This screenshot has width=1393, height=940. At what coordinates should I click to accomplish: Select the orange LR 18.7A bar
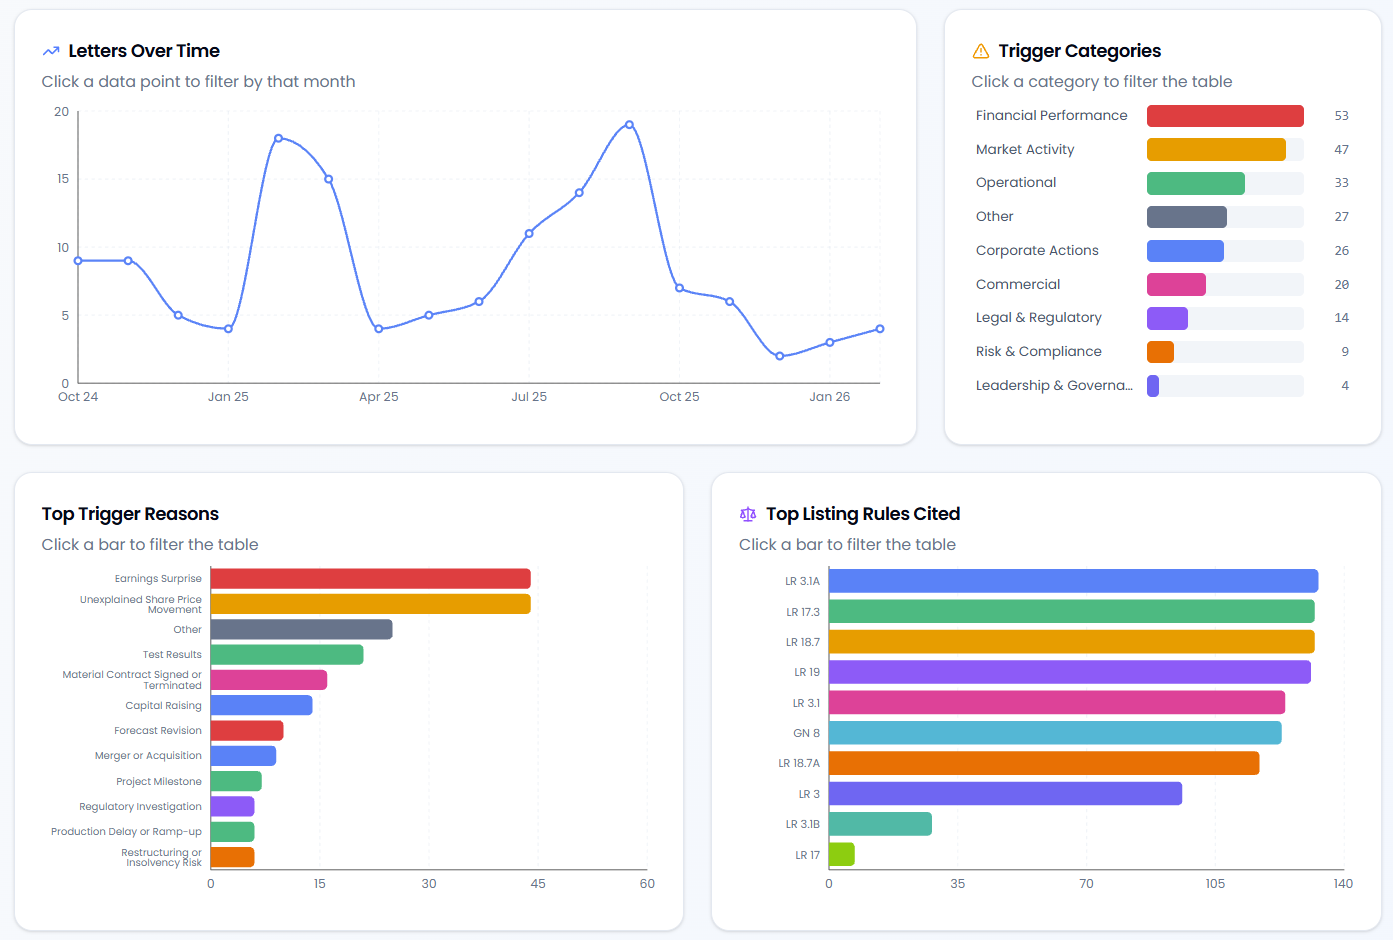click(1043, 763)
